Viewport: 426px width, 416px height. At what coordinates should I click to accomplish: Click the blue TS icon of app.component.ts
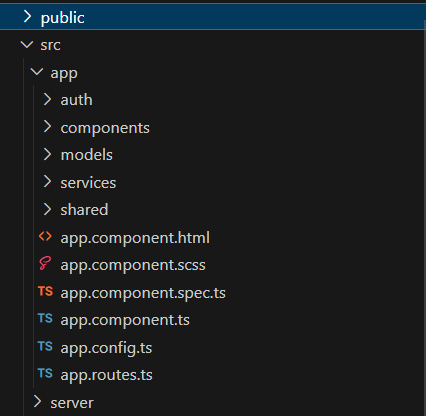tap(45, 319)
